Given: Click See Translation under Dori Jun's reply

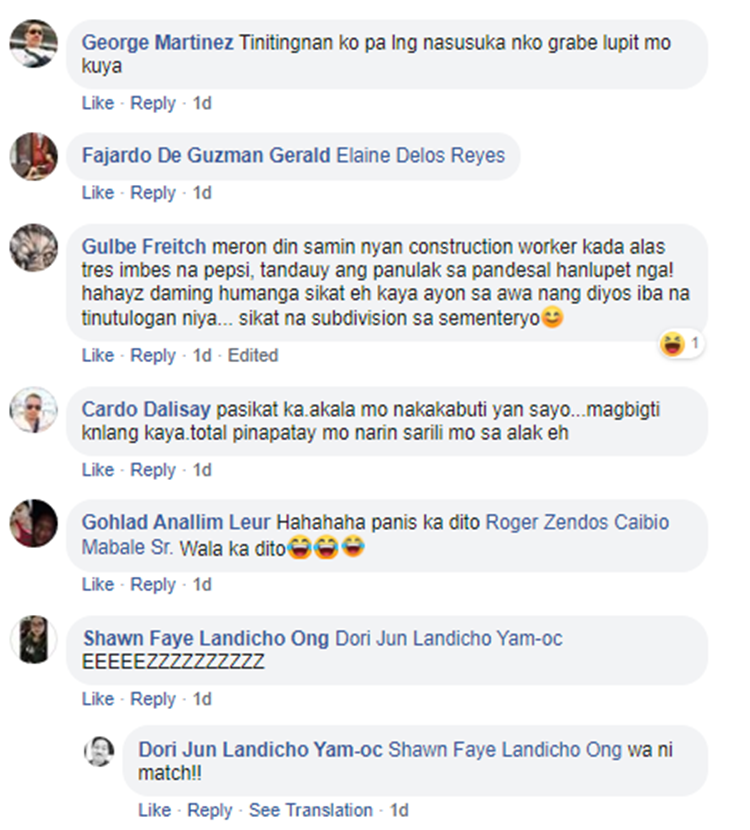Looking at the screenshot, I should (x=311, y=810).
